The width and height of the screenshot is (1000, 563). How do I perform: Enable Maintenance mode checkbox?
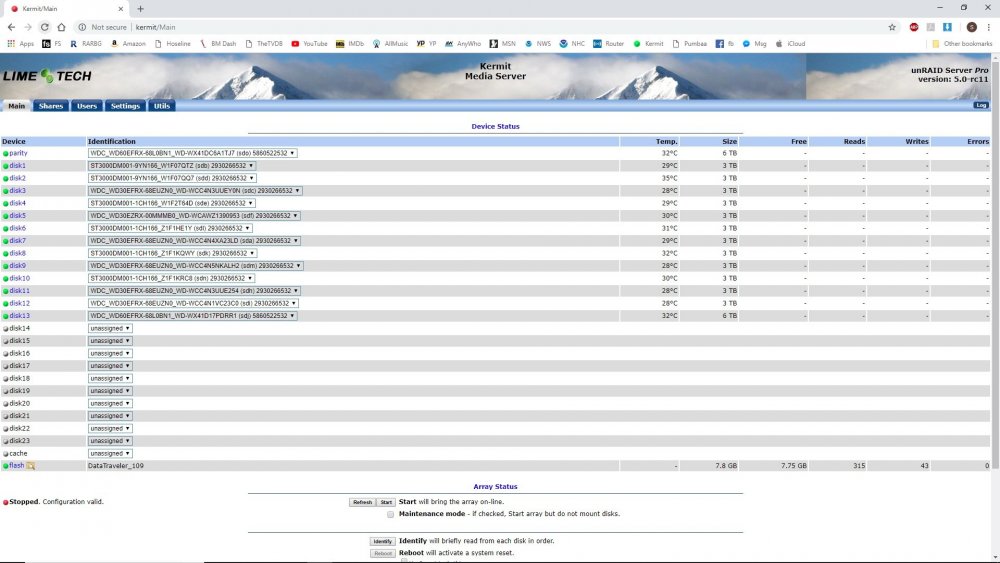point(390,515)
